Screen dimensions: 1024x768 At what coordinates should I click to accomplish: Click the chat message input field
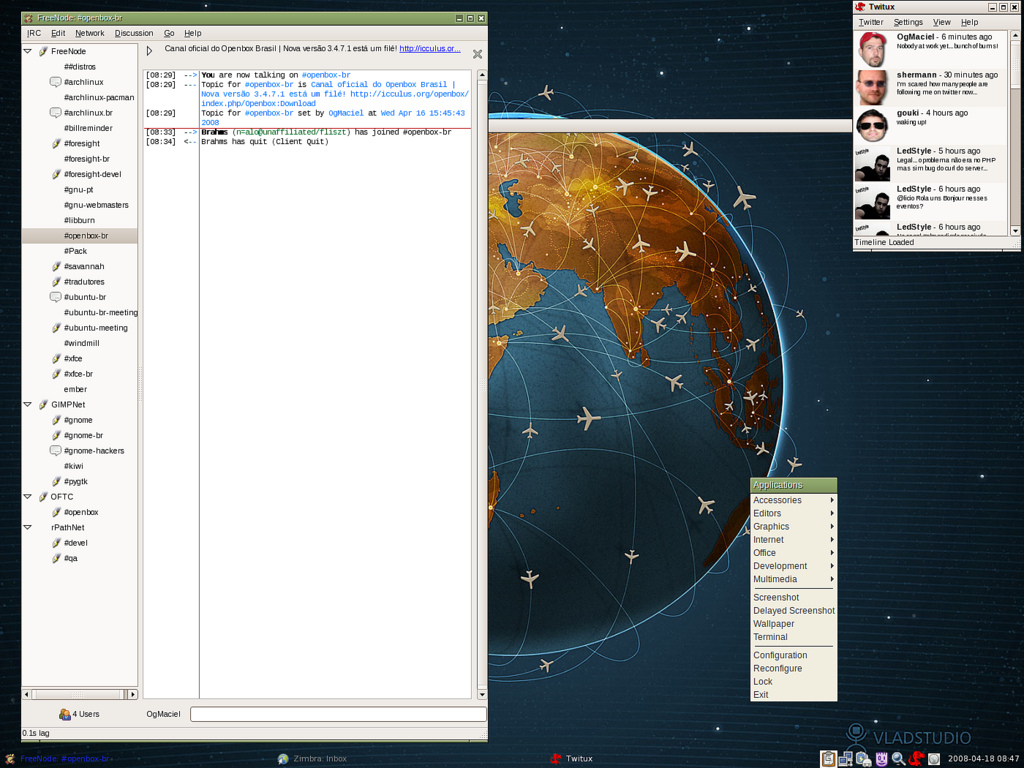338,714
